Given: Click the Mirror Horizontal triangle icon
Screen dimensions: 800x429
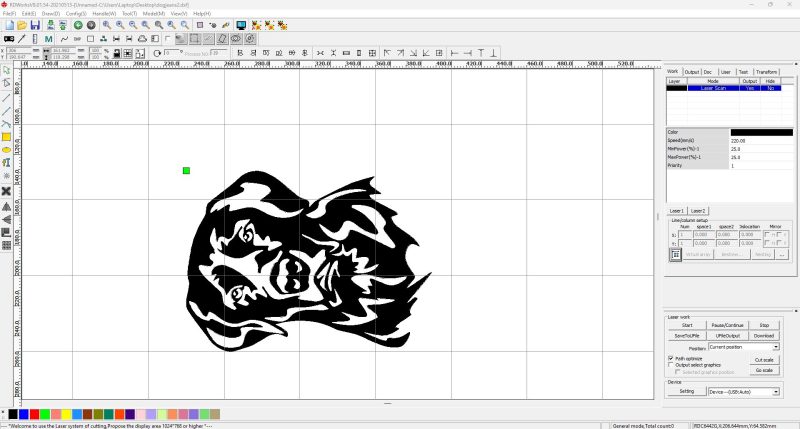Looking at the screenshot, I should [6, 207].
